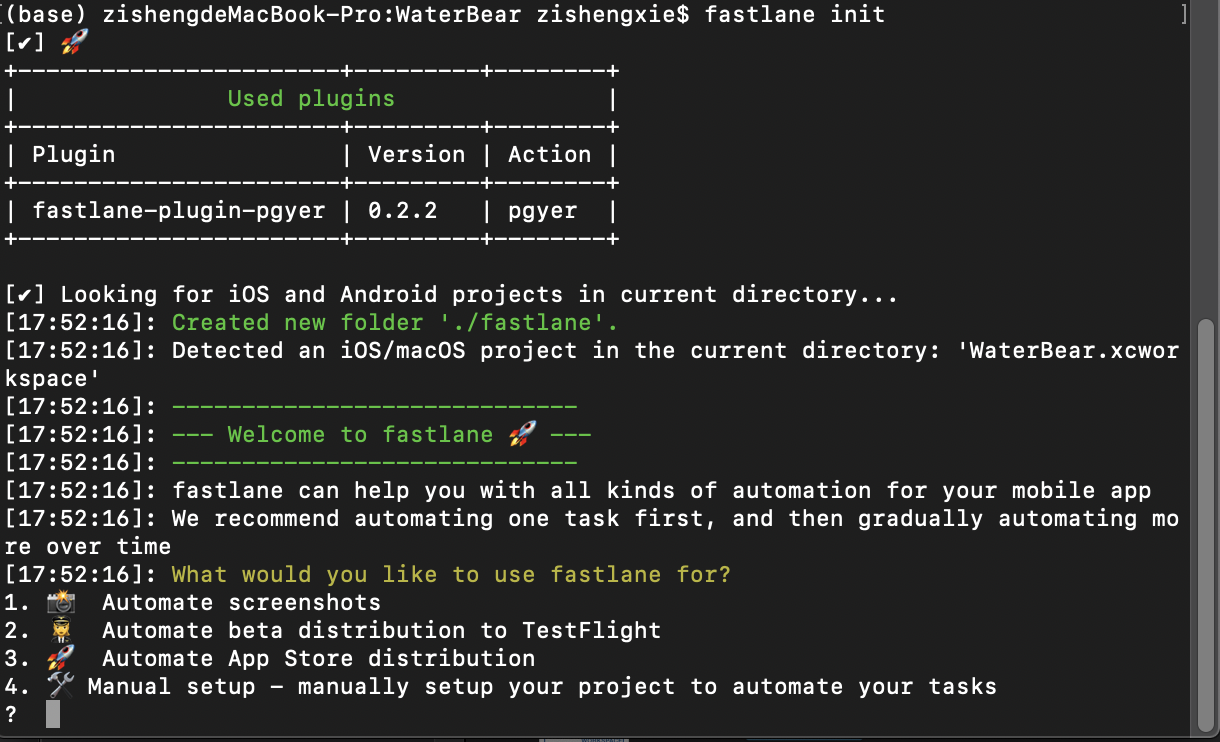Click the rocket emoji beside App Store distribution
The height and width of the screenshot is (742, 1220).
click(x=61, y=658)
